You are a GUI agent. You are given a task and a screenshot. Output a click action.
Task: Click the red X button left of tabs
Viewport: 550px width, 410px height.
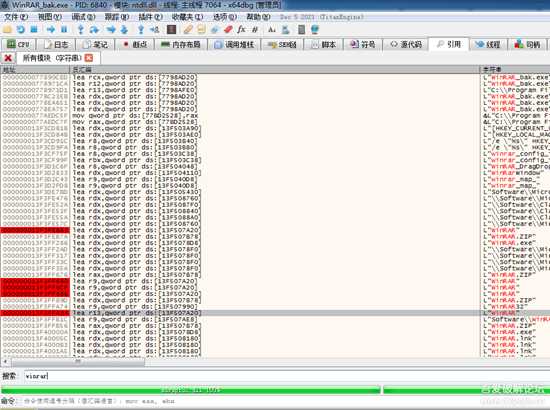8,58
